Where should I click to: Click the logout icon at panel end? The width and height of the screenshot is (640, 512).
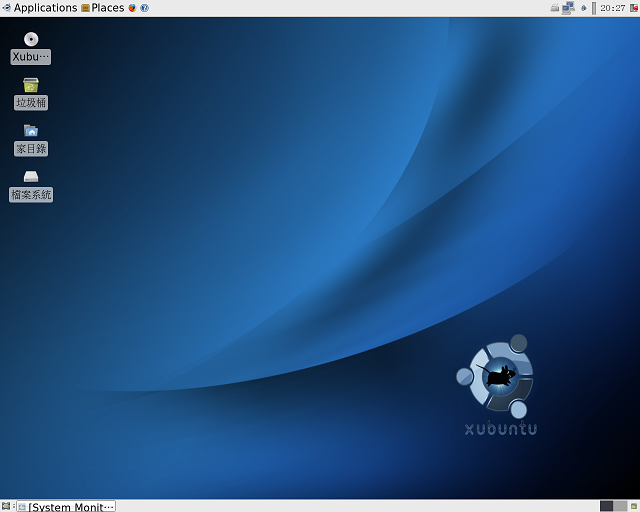(x=634, y=8)
